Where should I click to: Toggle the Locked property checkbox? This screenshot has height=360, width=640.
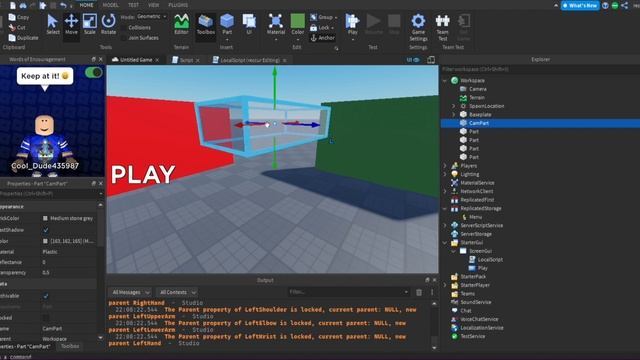(x=46, y=318)
